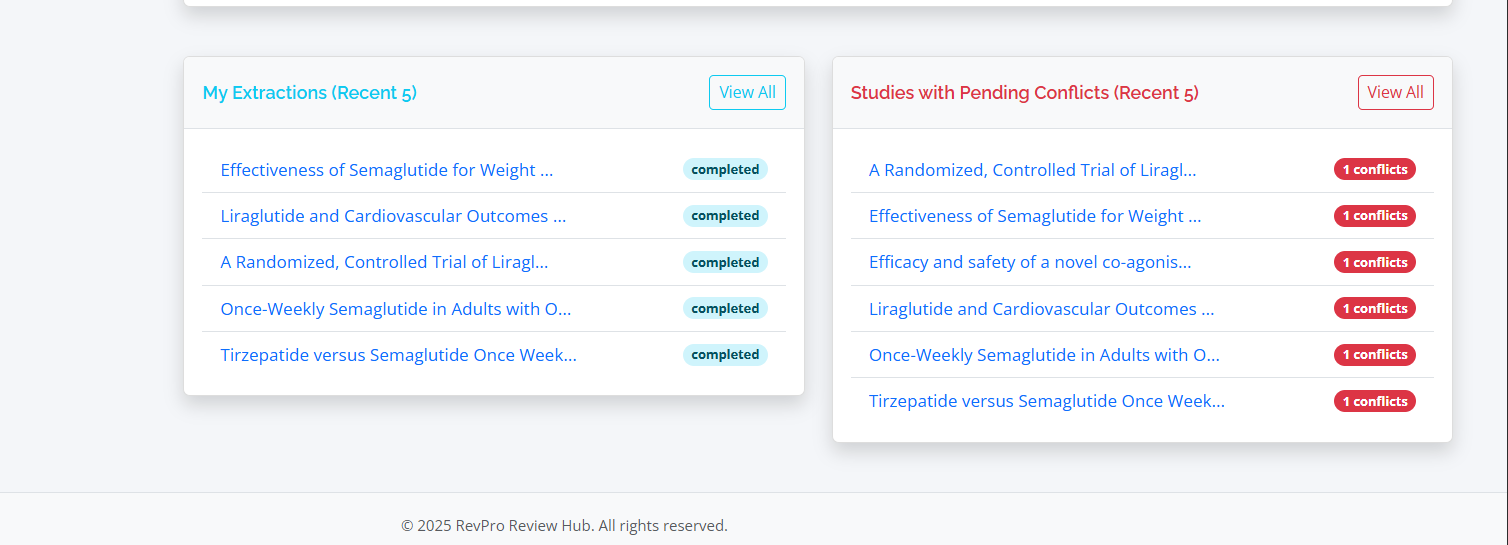Open Effectiveness of Semaglutide conflict study
Screen dimensions: 1508x545
[x=1035, y=216]
